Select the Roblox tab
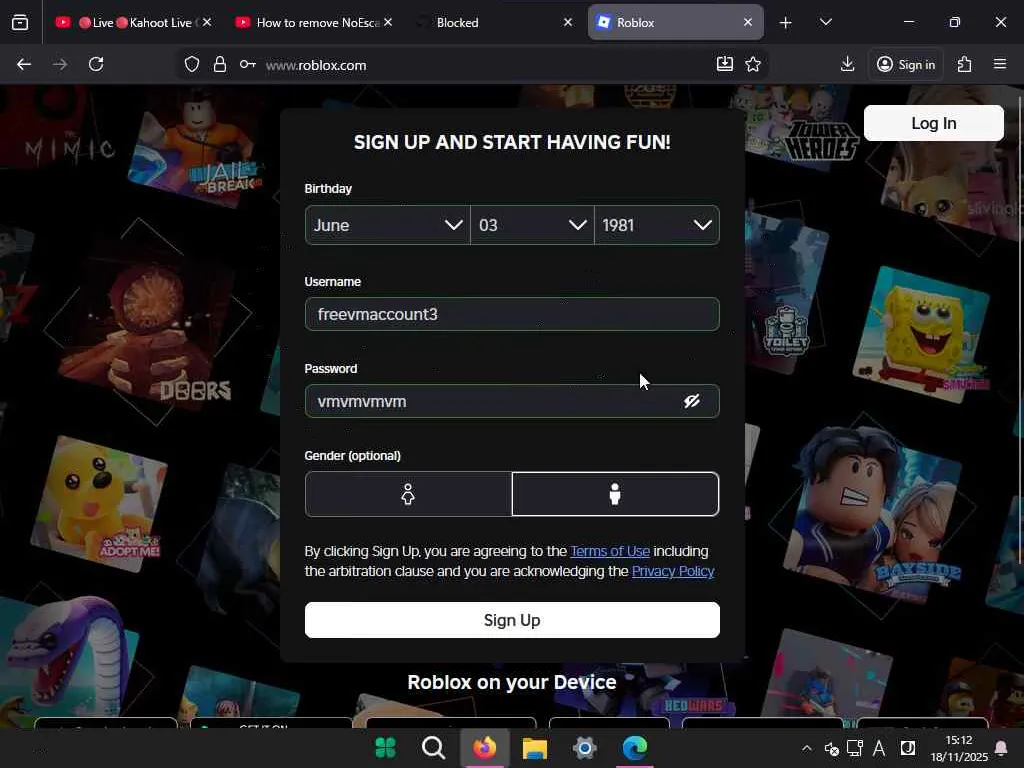1024x768 pixels. [675, 22]
